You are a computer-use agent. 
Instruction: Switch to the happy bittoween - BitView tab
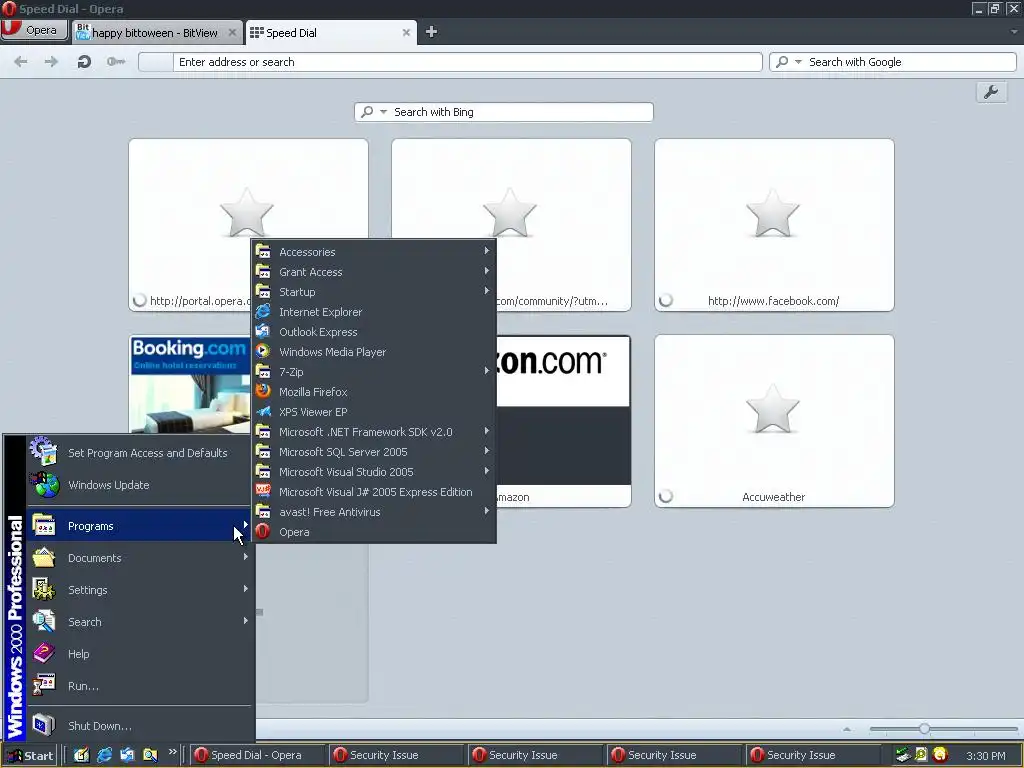(x=157, y=32)
